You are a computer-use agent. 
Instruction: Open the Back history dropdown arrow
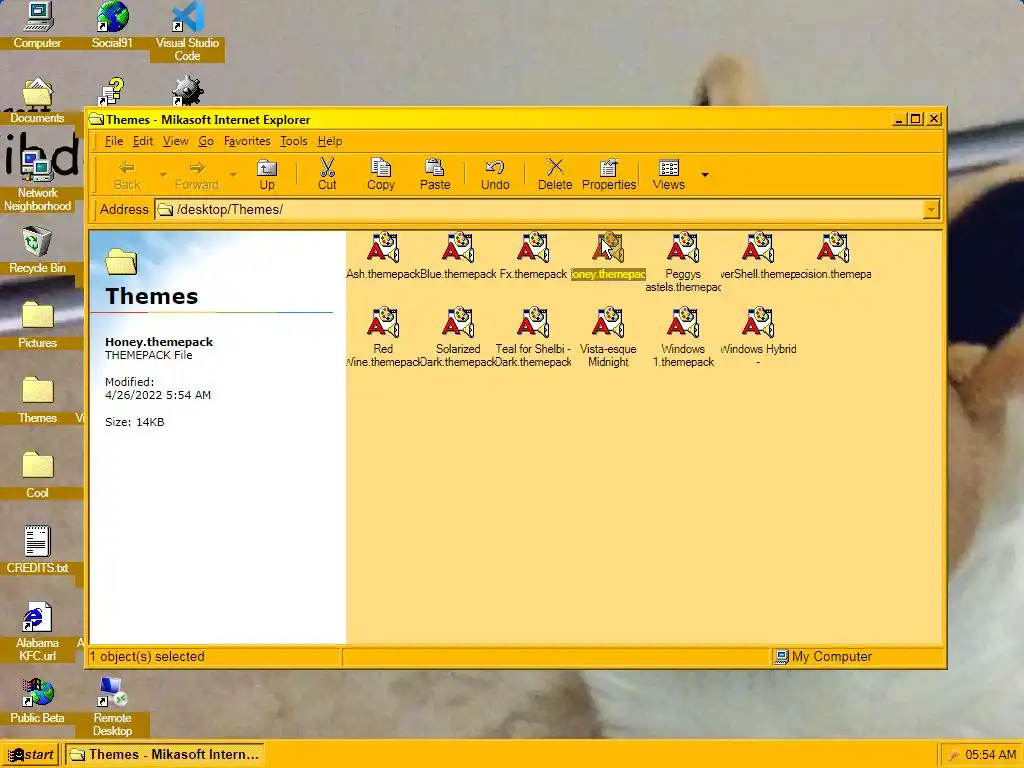(163, 174)
